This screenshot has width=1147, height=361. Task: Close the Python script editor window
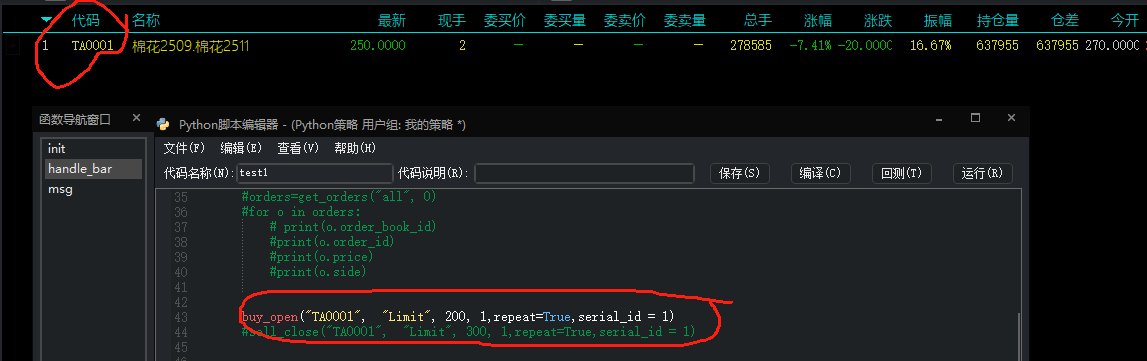click(1011, 118)
